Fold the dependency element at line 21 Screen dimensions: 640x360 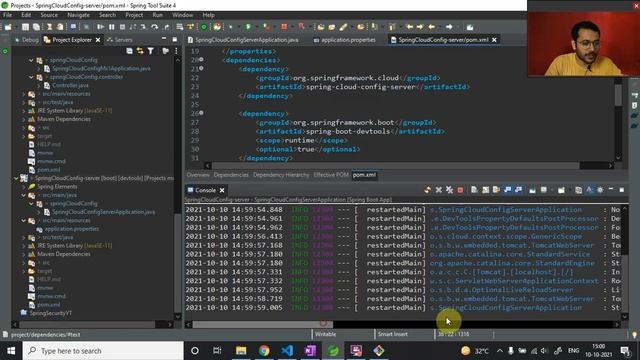(201, 69)
